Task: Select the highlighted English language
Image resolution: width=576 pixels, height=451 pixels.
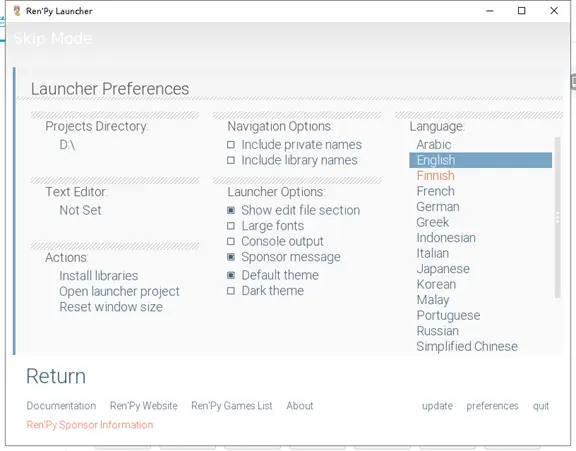Action: pos(480,160)
